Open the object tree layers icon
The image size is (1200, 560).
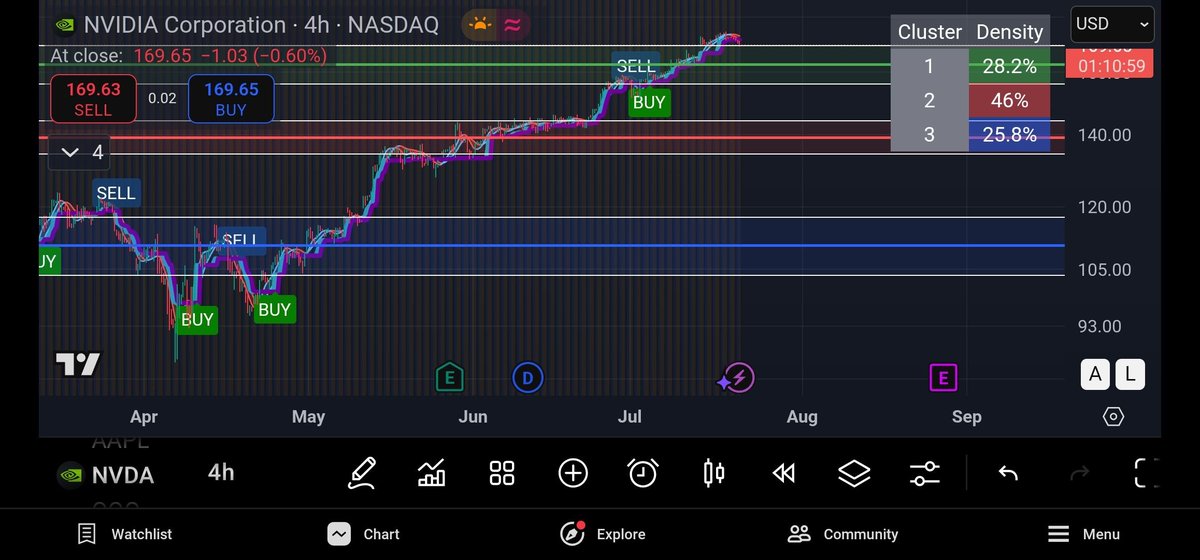(854, 473)
